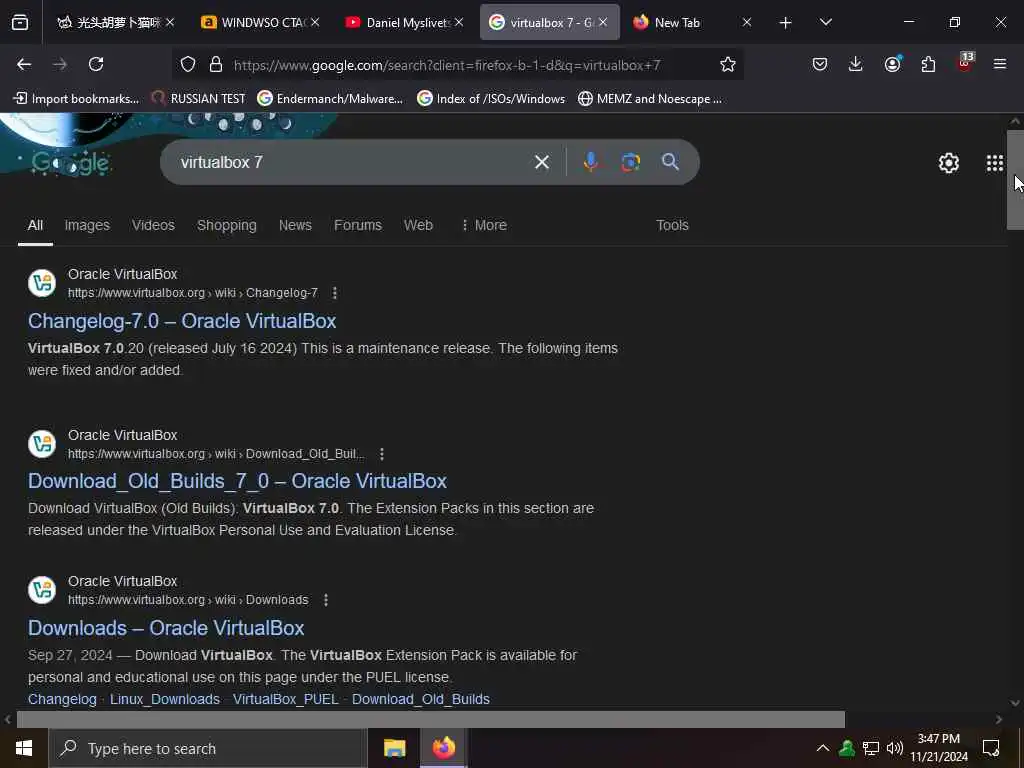Open Firefox account menu

[893, 64]
